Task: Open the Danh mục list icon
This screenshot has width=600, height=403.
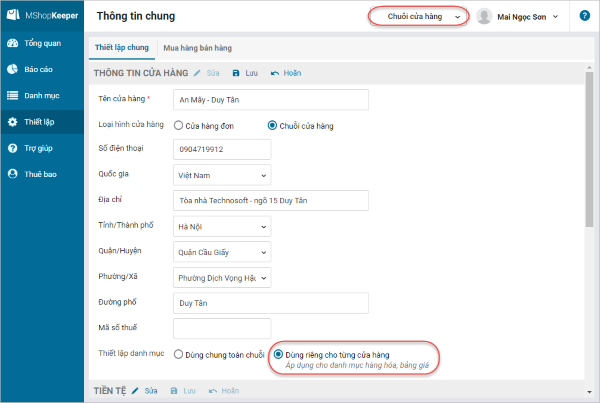Action: [x=13, y=96]
